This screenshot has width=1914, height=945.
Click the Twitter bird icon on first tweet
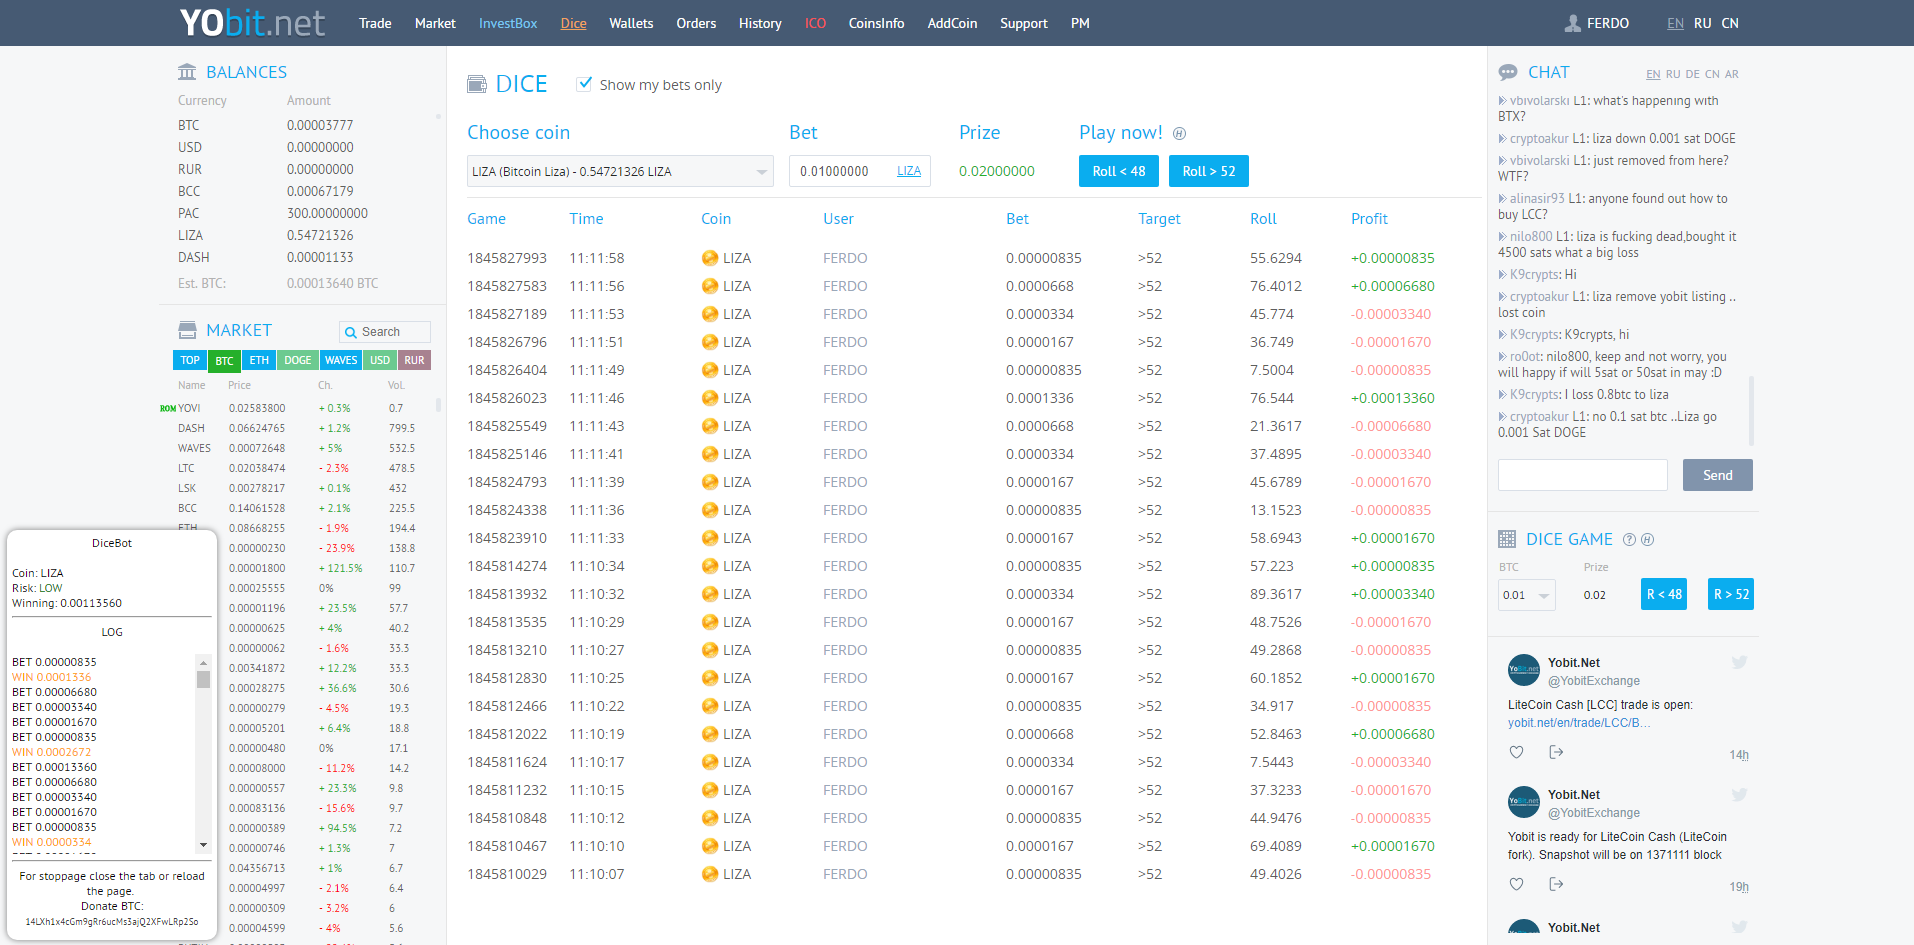point(1739,662)
